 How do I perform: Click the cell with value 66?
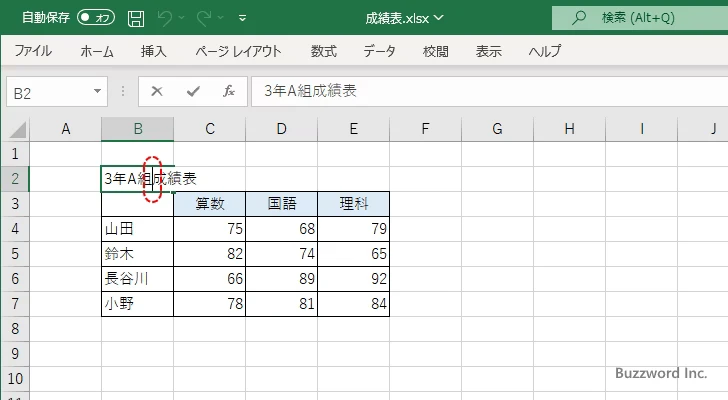(210, 279)
